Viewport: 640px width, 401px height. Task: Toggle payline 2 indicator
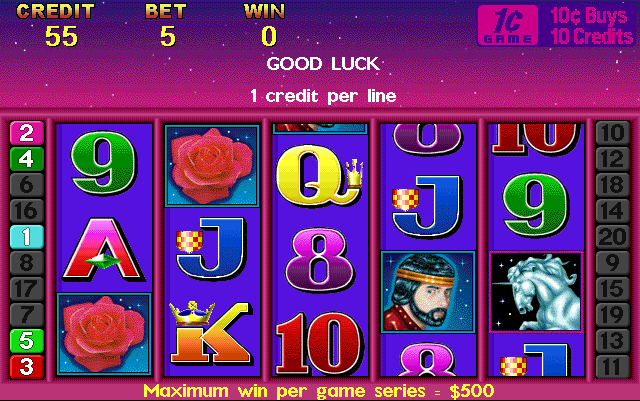click(x=27, y=133)
